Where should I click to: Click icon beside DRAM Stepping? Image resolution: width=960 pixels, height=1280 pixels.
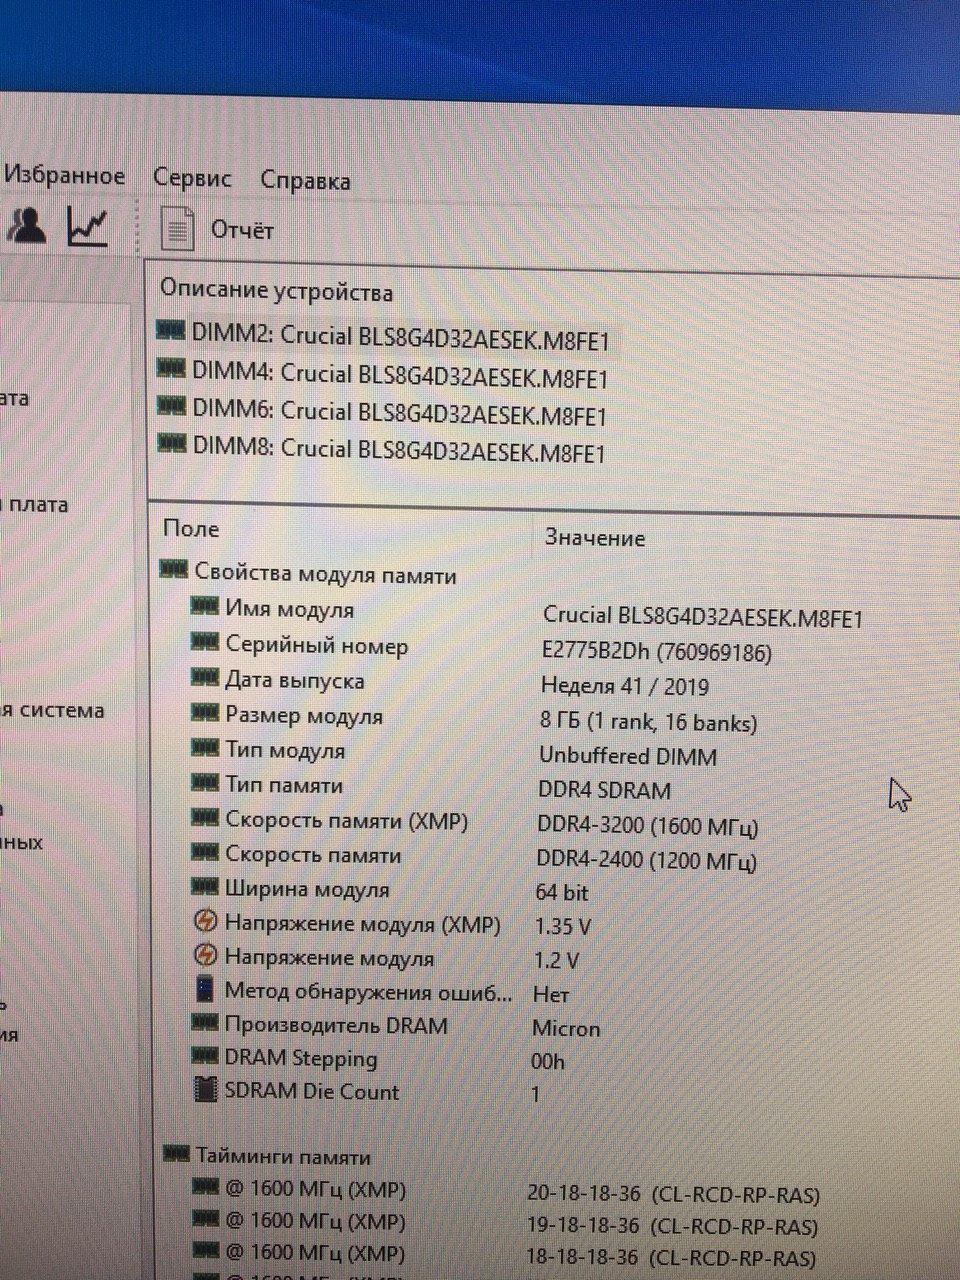point(205,1055)
